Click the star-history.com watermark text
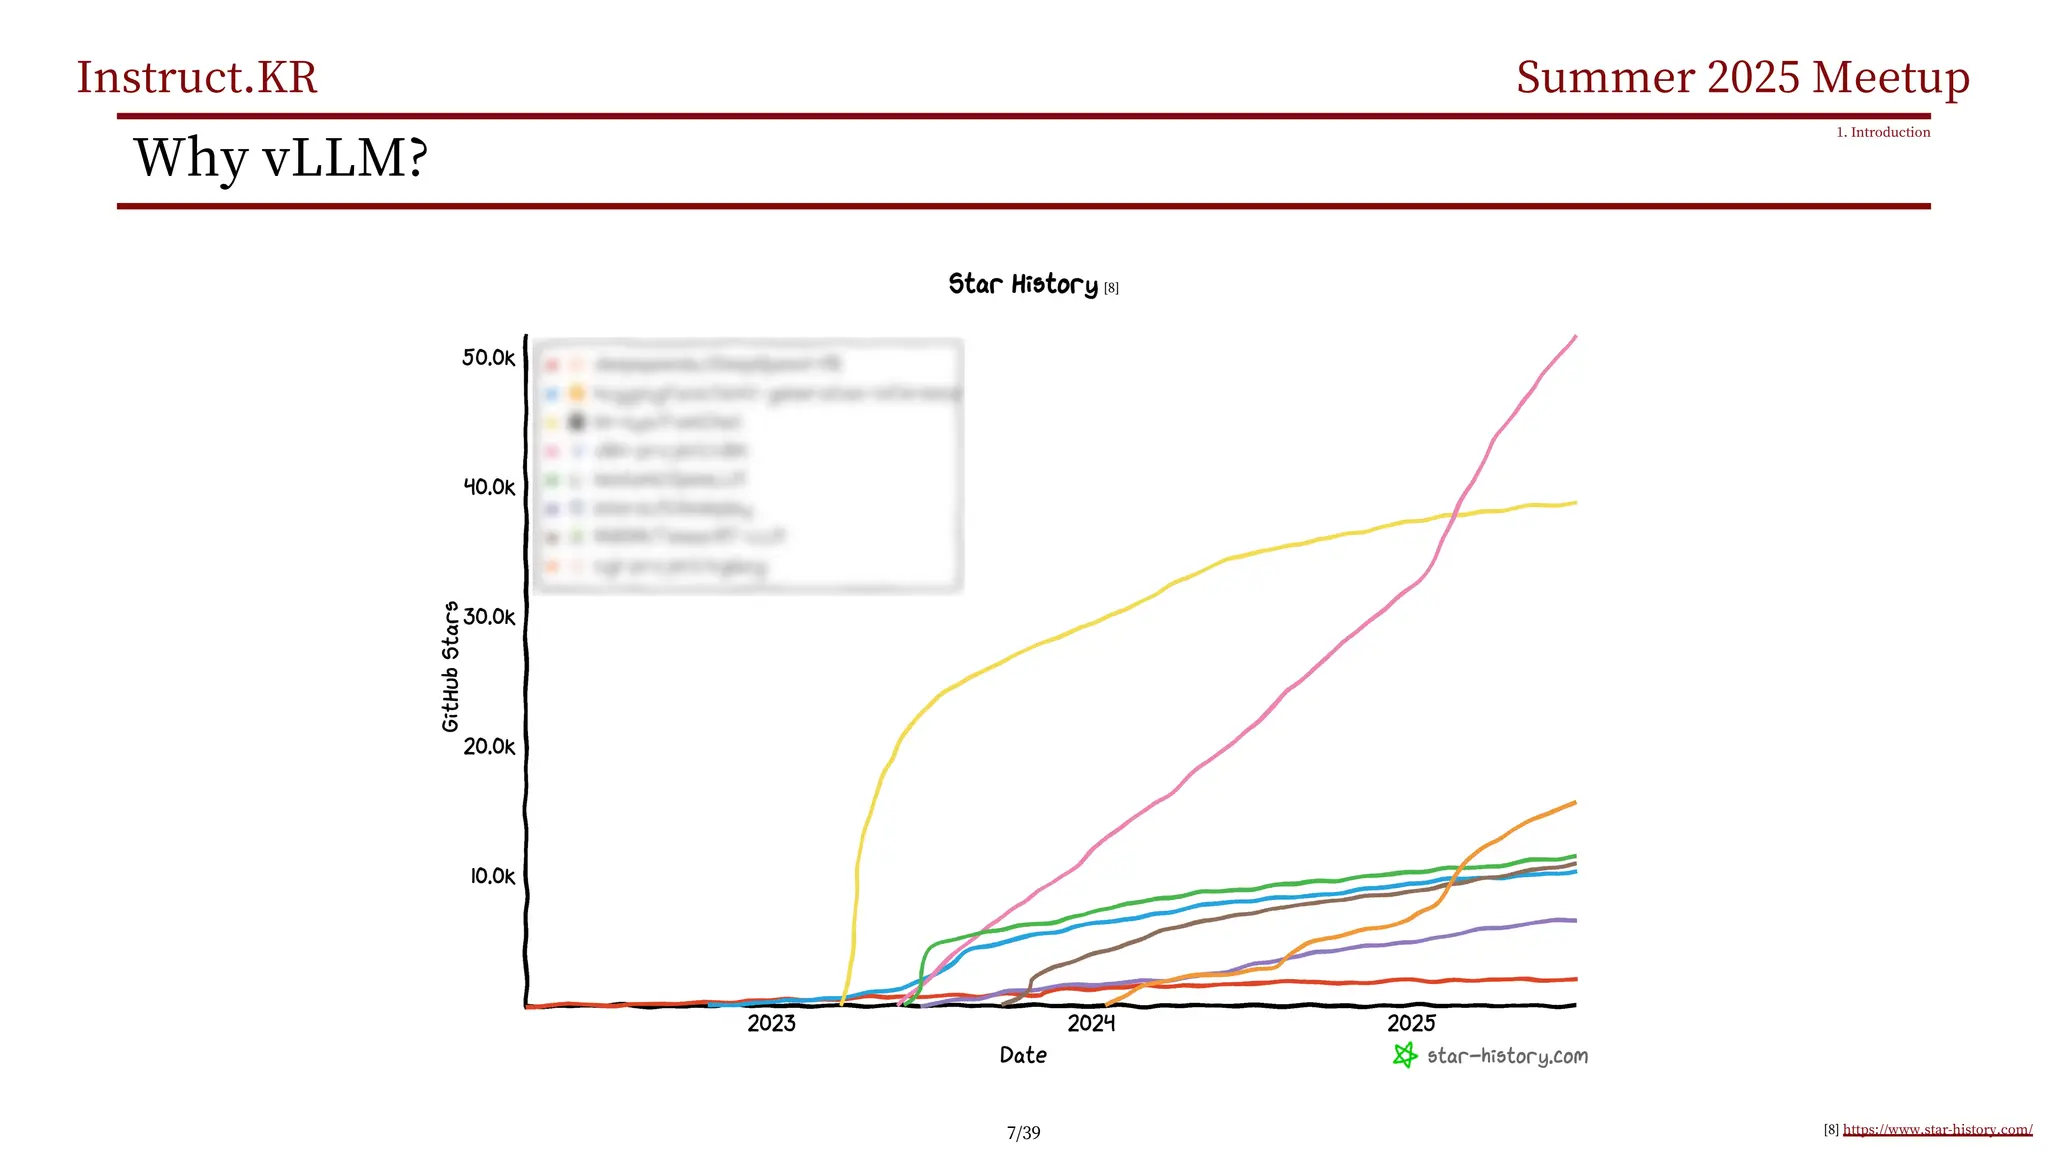Screen dimensions: 2048x1152 click(x=1507, y=1056)
